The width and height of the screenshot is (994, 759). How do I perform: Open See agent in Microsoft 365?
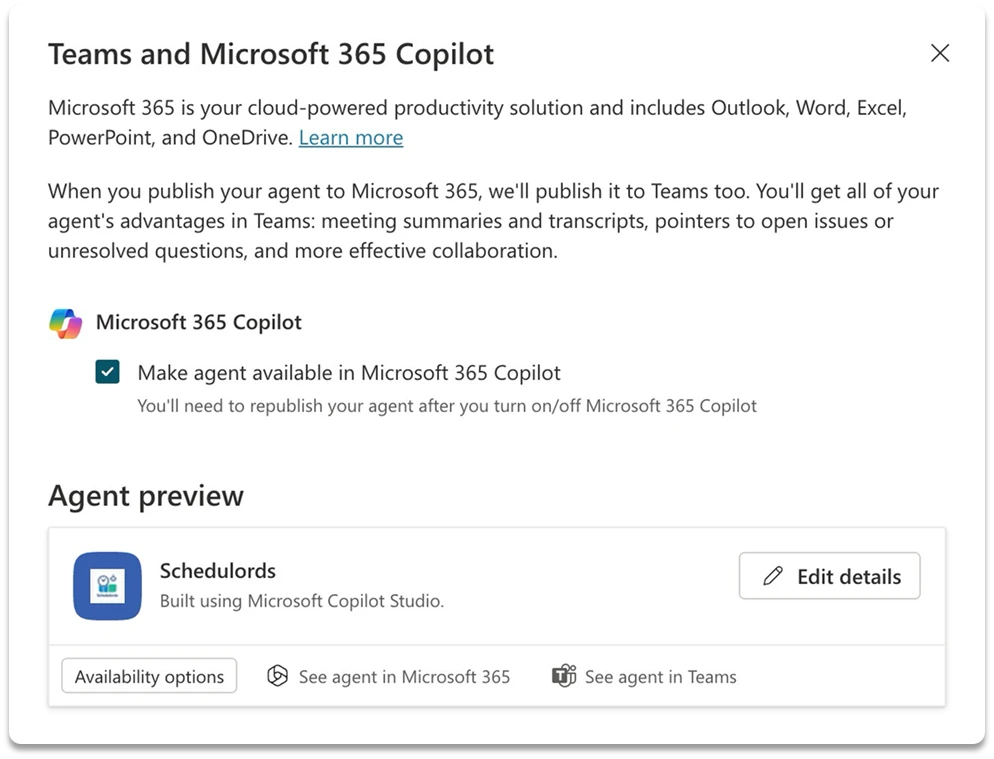pos(404,677)
